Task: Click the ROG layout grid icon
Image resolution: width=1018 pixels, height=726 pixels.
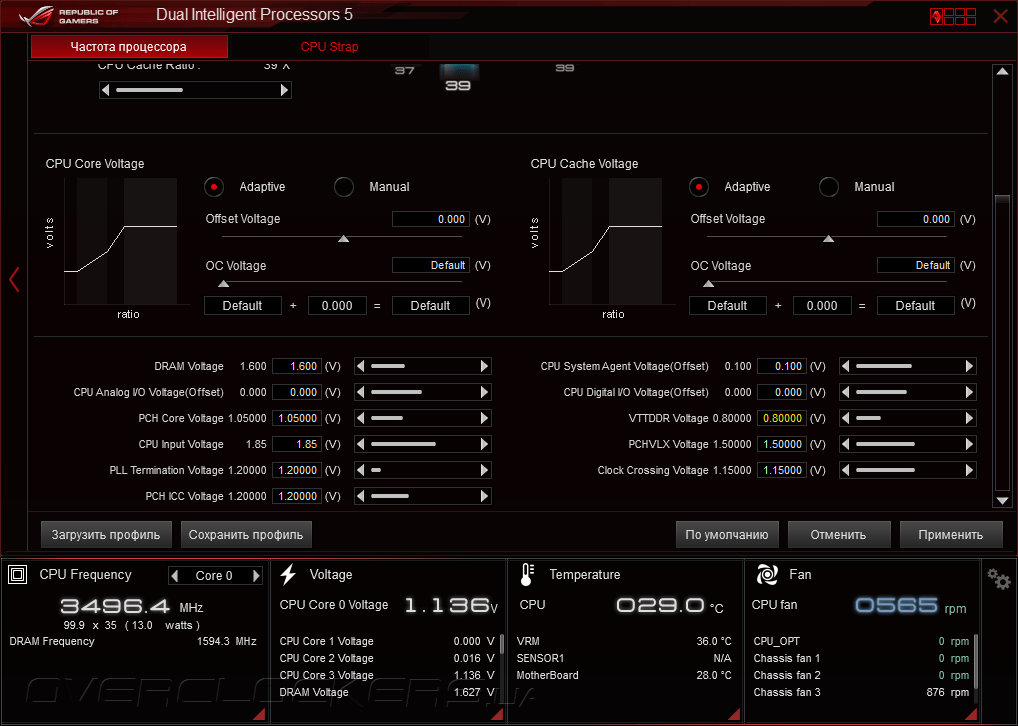Action: 953,16
